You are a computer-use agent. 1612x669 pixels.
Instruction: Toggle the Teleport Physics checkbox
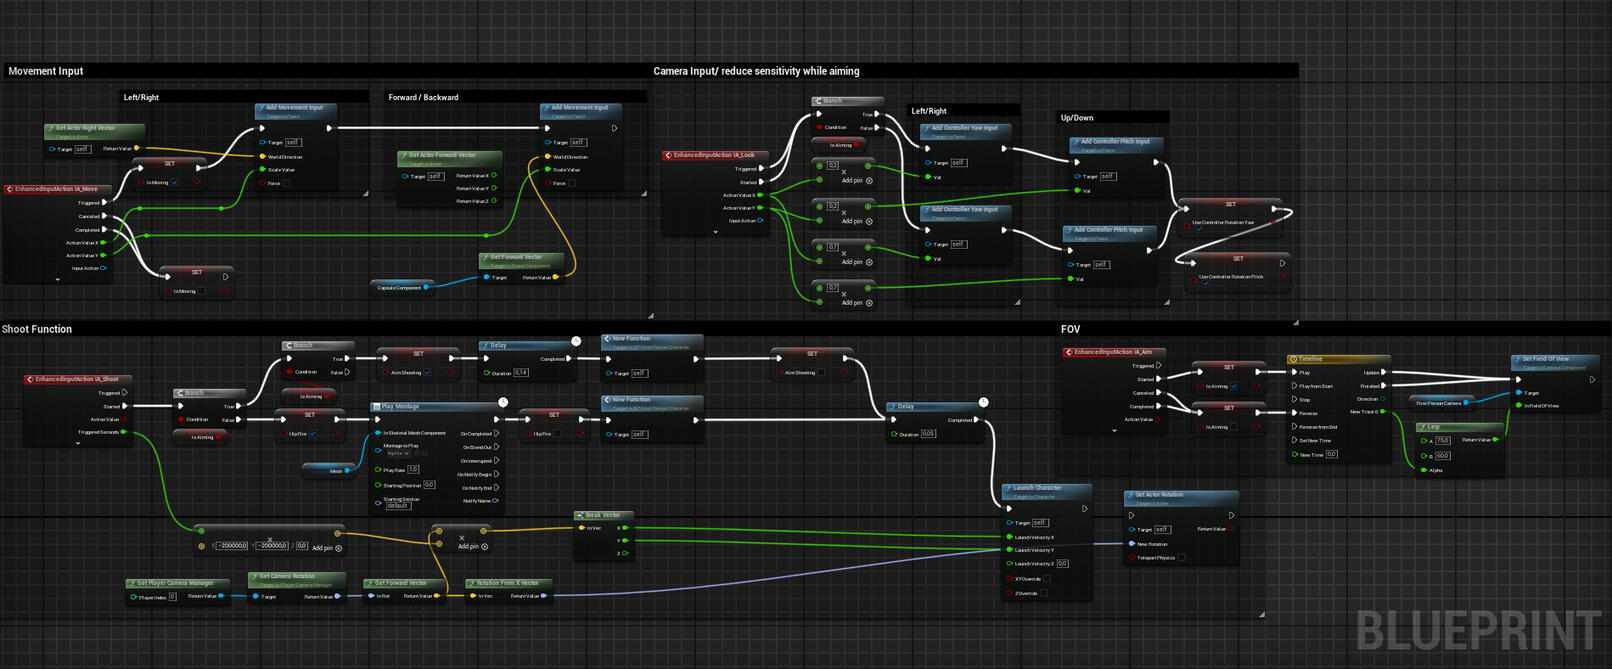click(1181, 558)
